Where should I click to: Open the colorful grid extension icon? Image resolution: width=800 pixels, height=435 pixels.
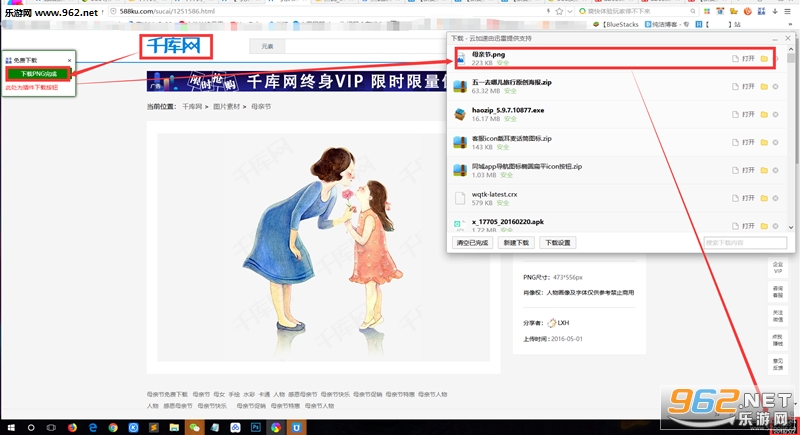[707, 11]
